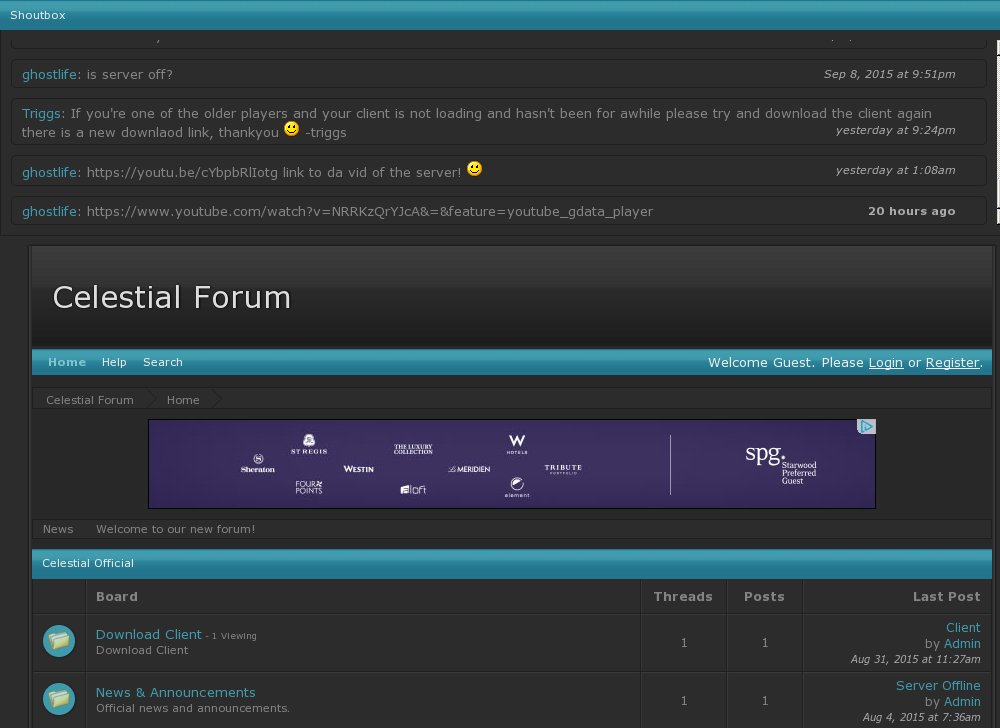This screenshot has width=1000, height=728.
Task: Click the Celestial Forum breadcrumb
Action: click(90, 400)
